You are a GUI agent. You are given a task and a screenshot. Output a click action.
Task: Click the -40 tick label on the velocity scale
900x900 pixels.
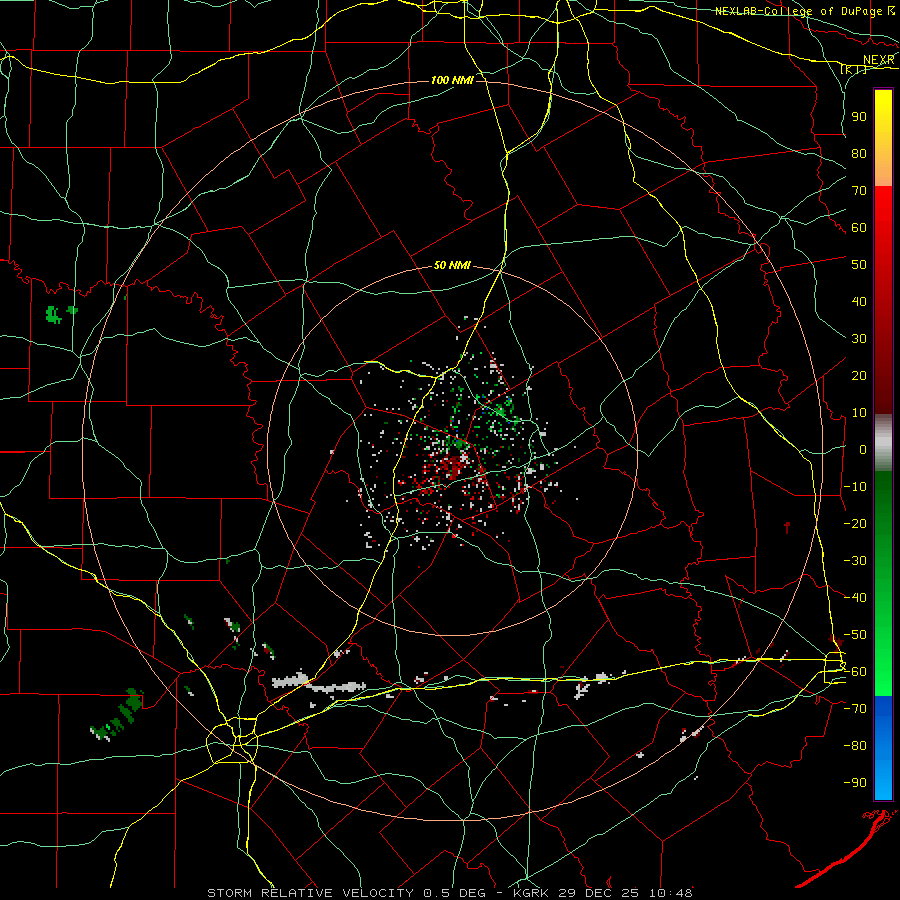855,598
